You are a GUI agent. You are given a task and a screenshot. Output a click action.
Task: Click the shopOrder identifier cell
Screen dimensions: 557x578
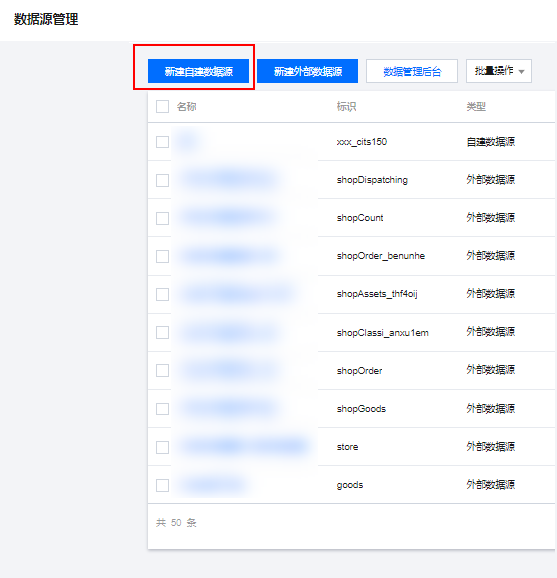pos(359,370)
